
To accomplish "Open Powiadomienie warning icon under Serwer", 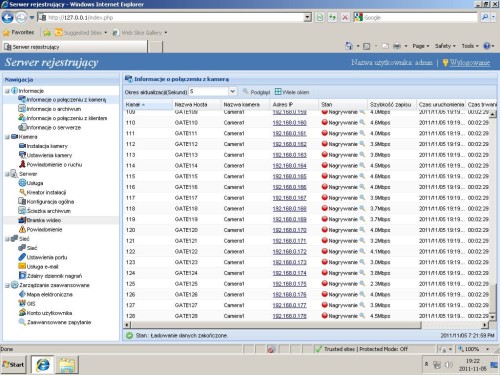I will [x=22, y=229].
